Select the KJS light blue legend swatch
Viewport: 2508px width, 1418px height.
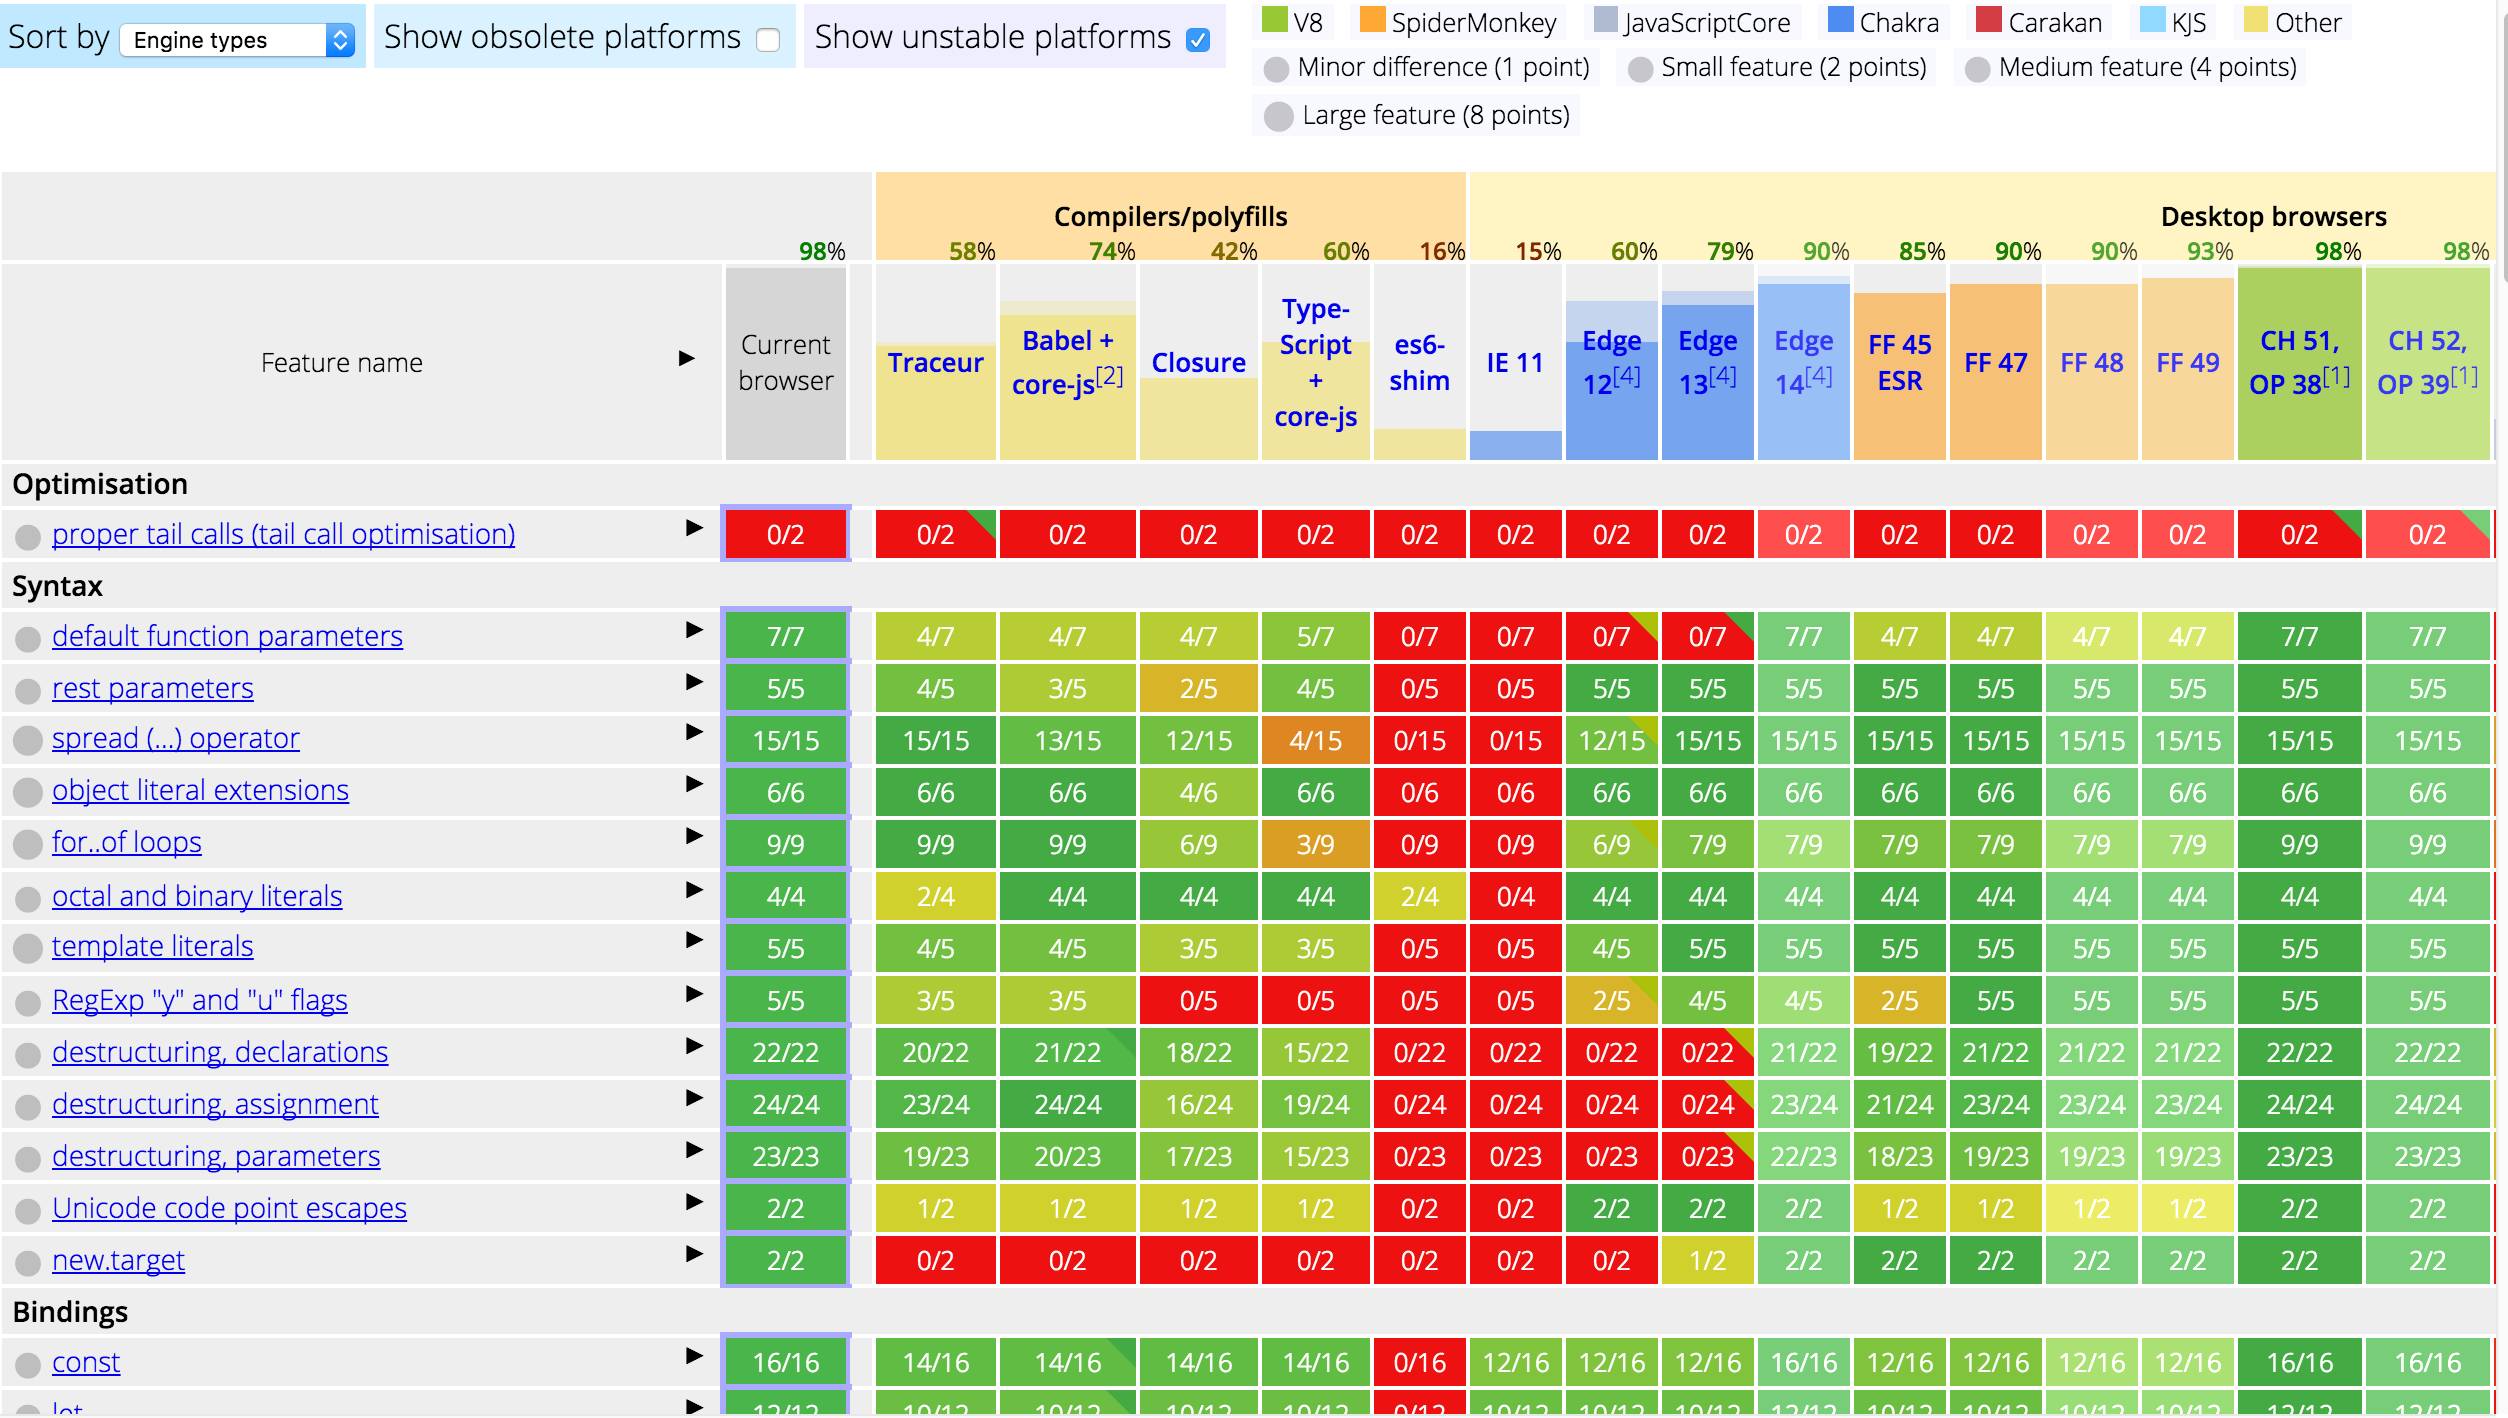2153,20
